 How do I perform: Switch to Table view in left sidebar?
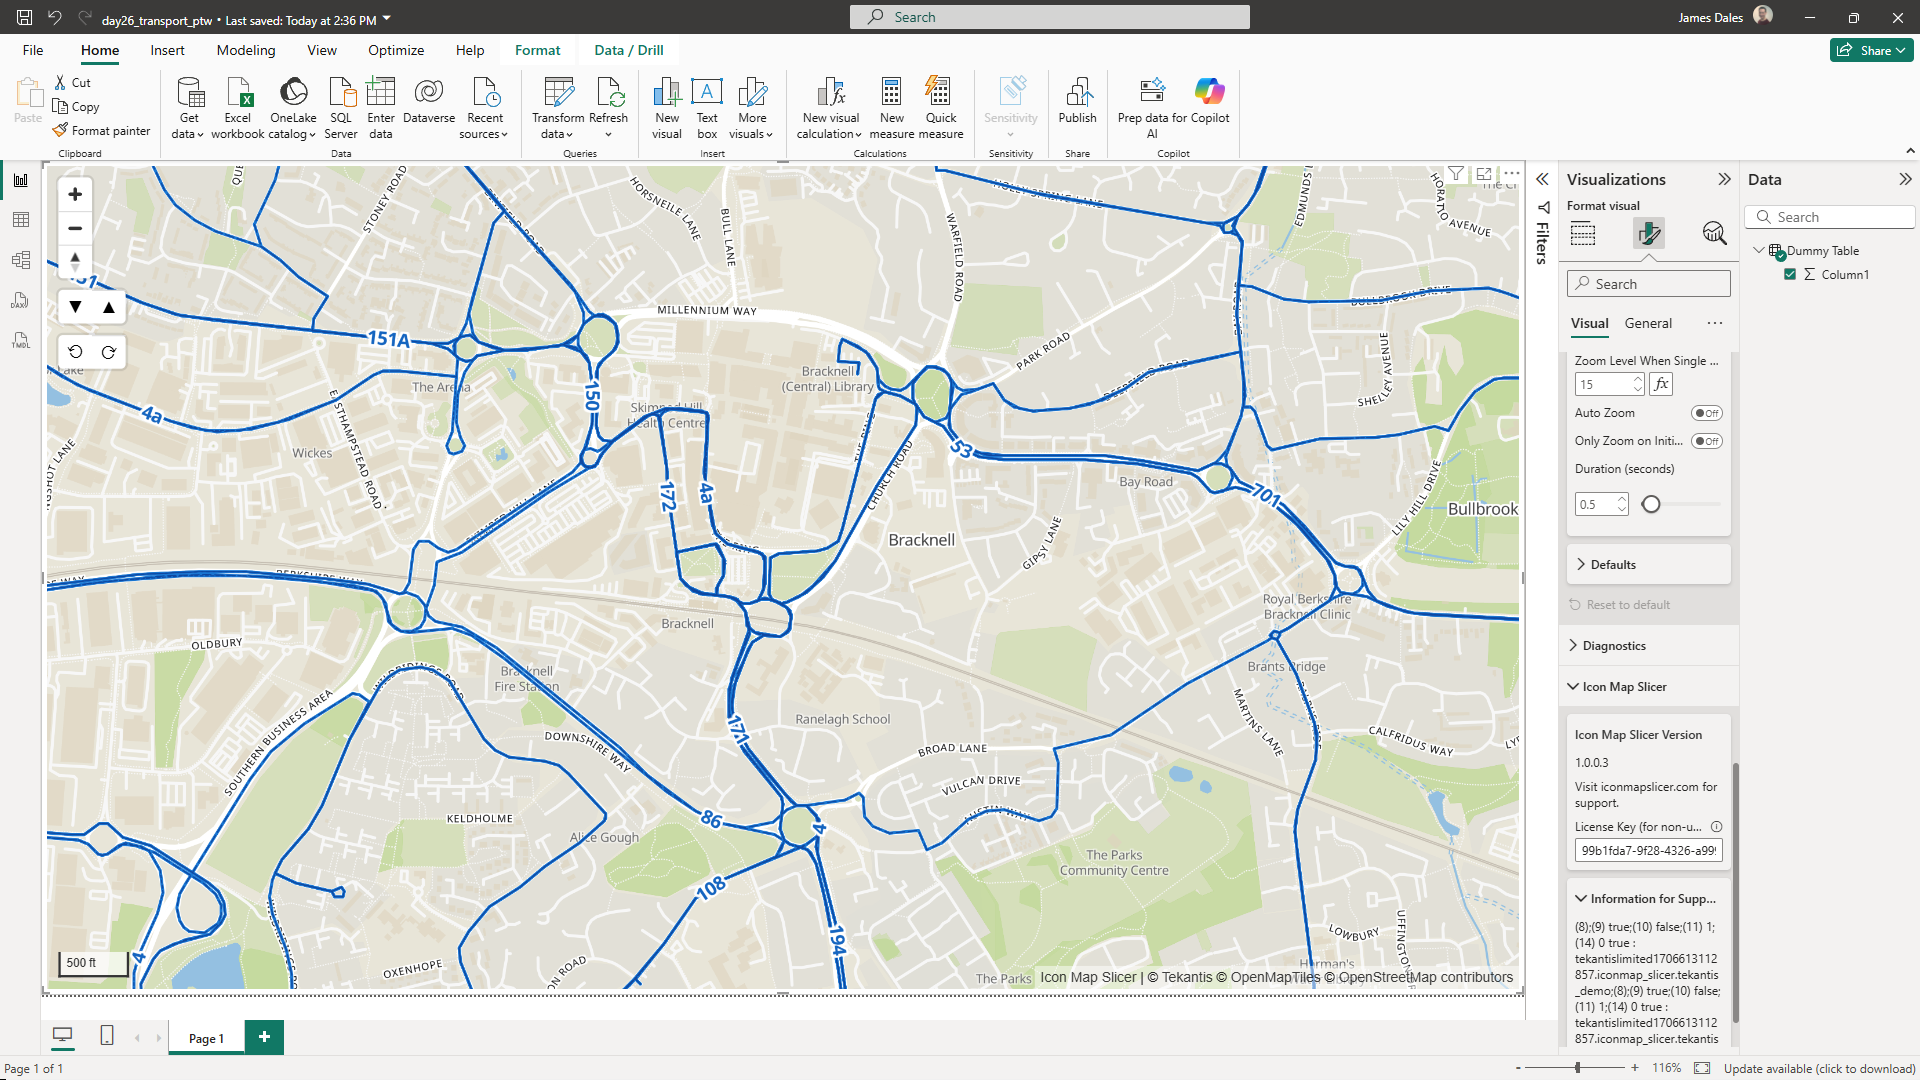coord(21,220)
